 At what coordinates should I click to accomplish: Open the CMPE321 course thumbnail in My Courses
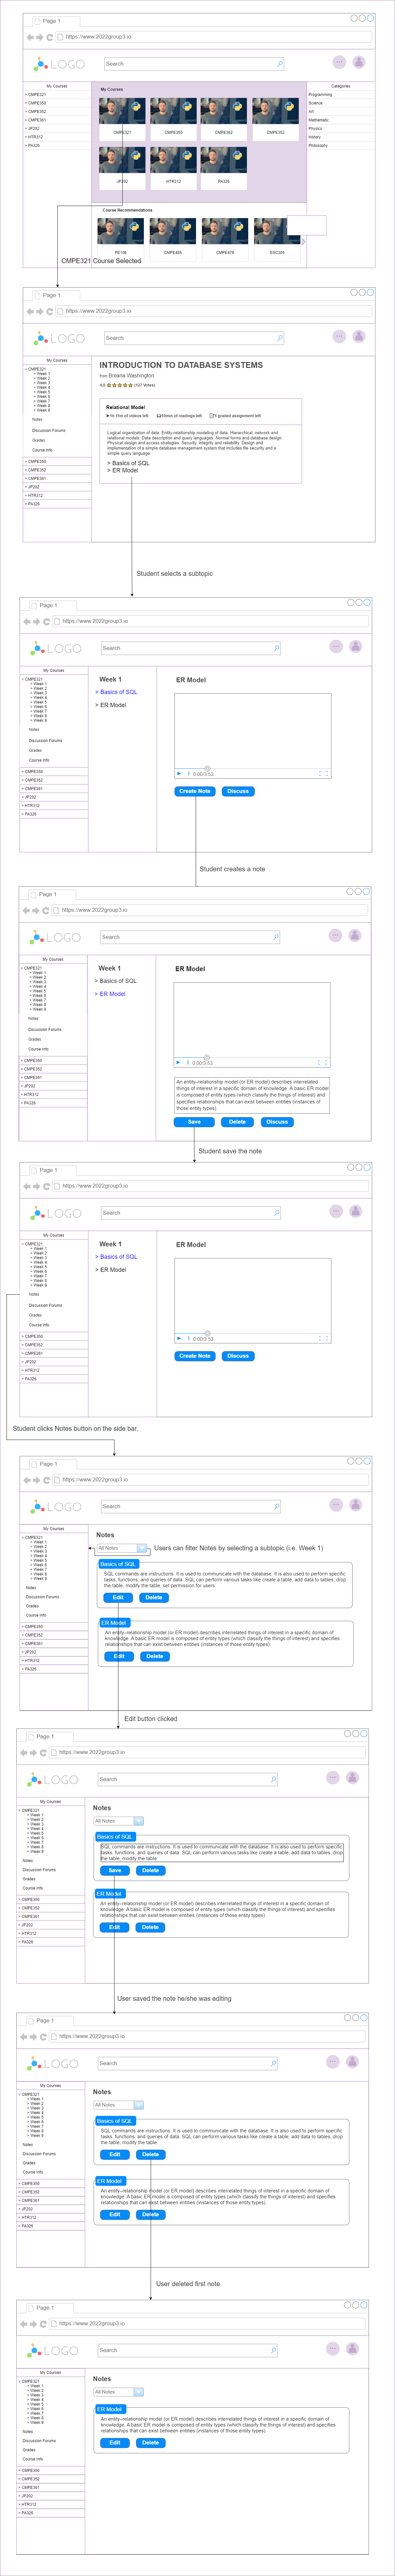coord(122,111)
